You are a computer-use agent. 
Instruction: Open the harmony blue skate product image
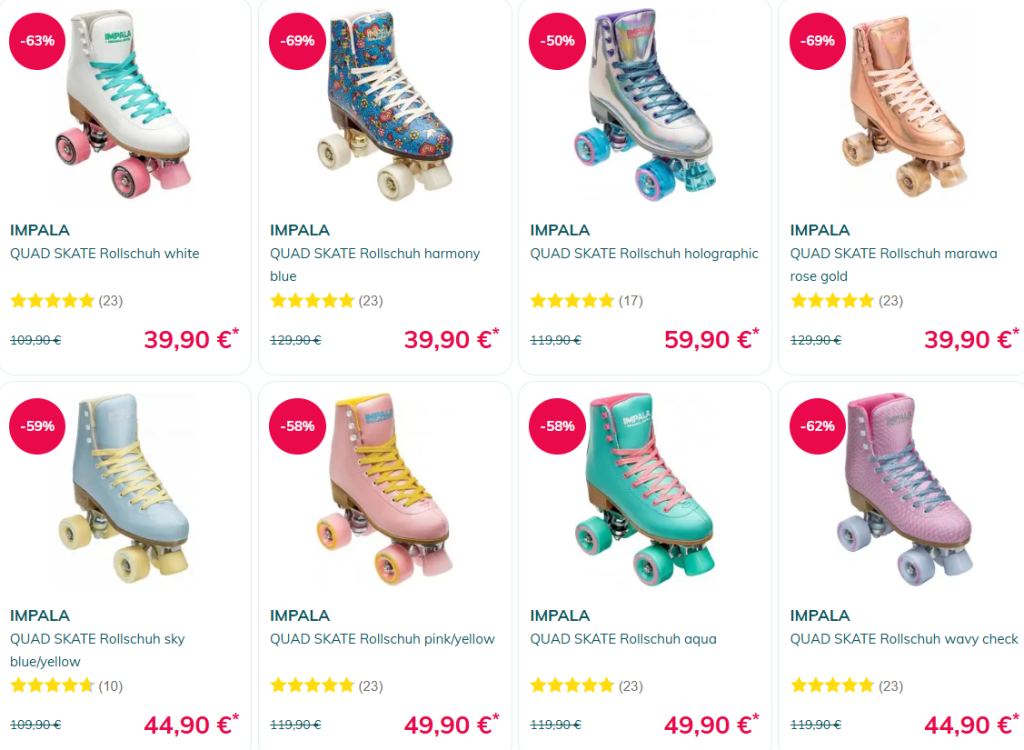tap(388, 105)
